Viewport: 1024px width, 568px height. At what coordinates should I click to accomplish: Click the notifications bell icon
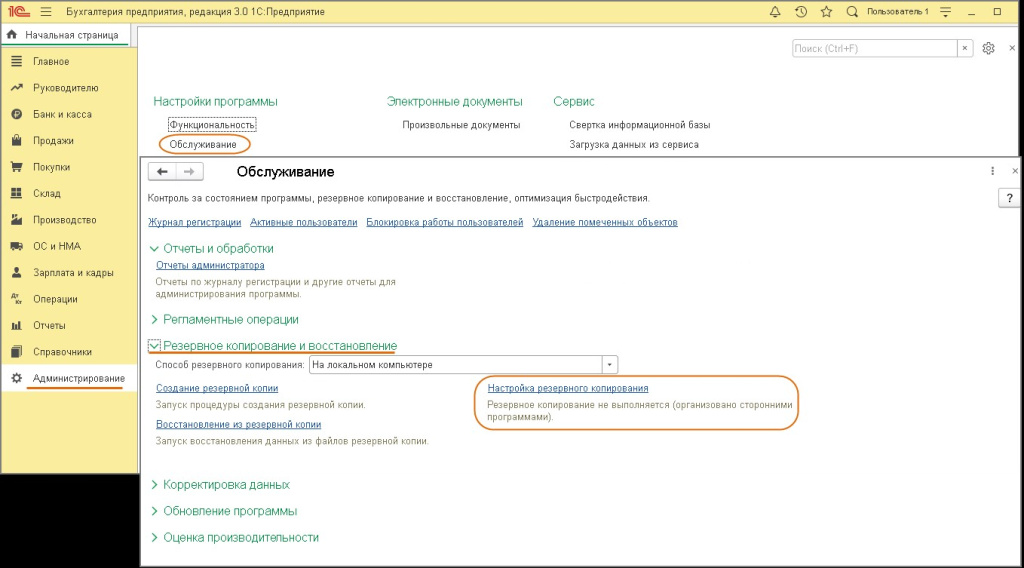(x=776, y=11)
